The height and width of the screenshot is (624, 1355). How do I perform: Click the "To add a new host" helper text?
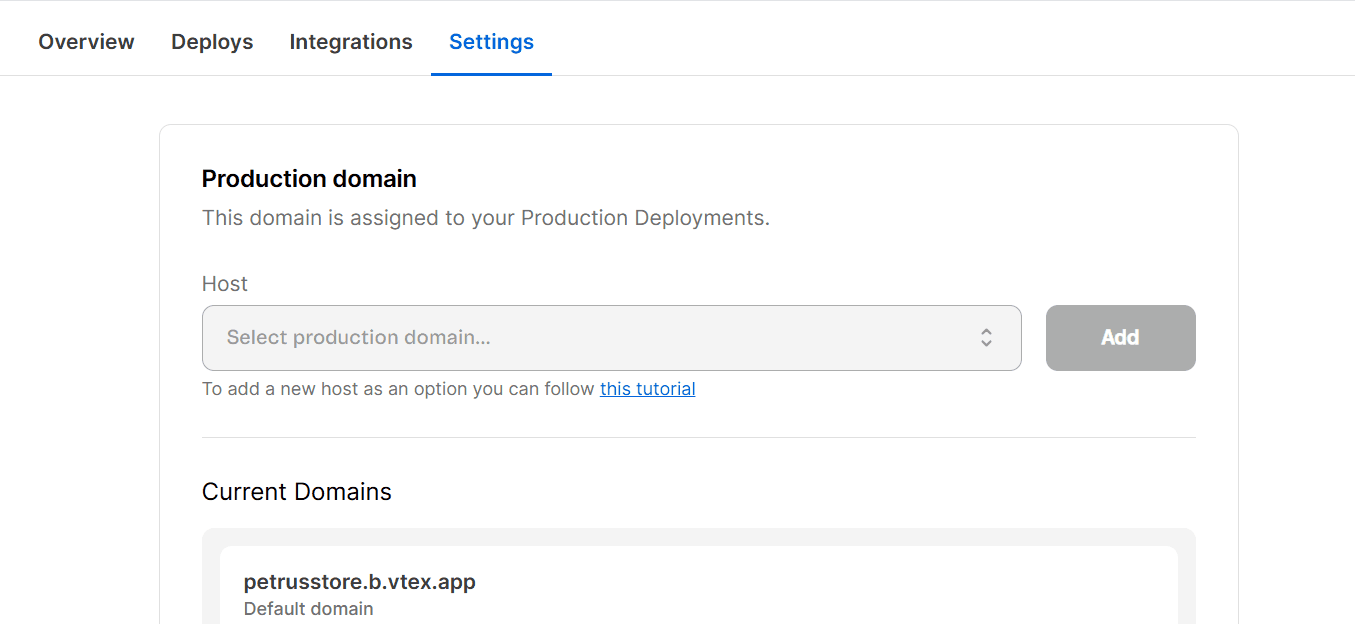pos(398,389)
